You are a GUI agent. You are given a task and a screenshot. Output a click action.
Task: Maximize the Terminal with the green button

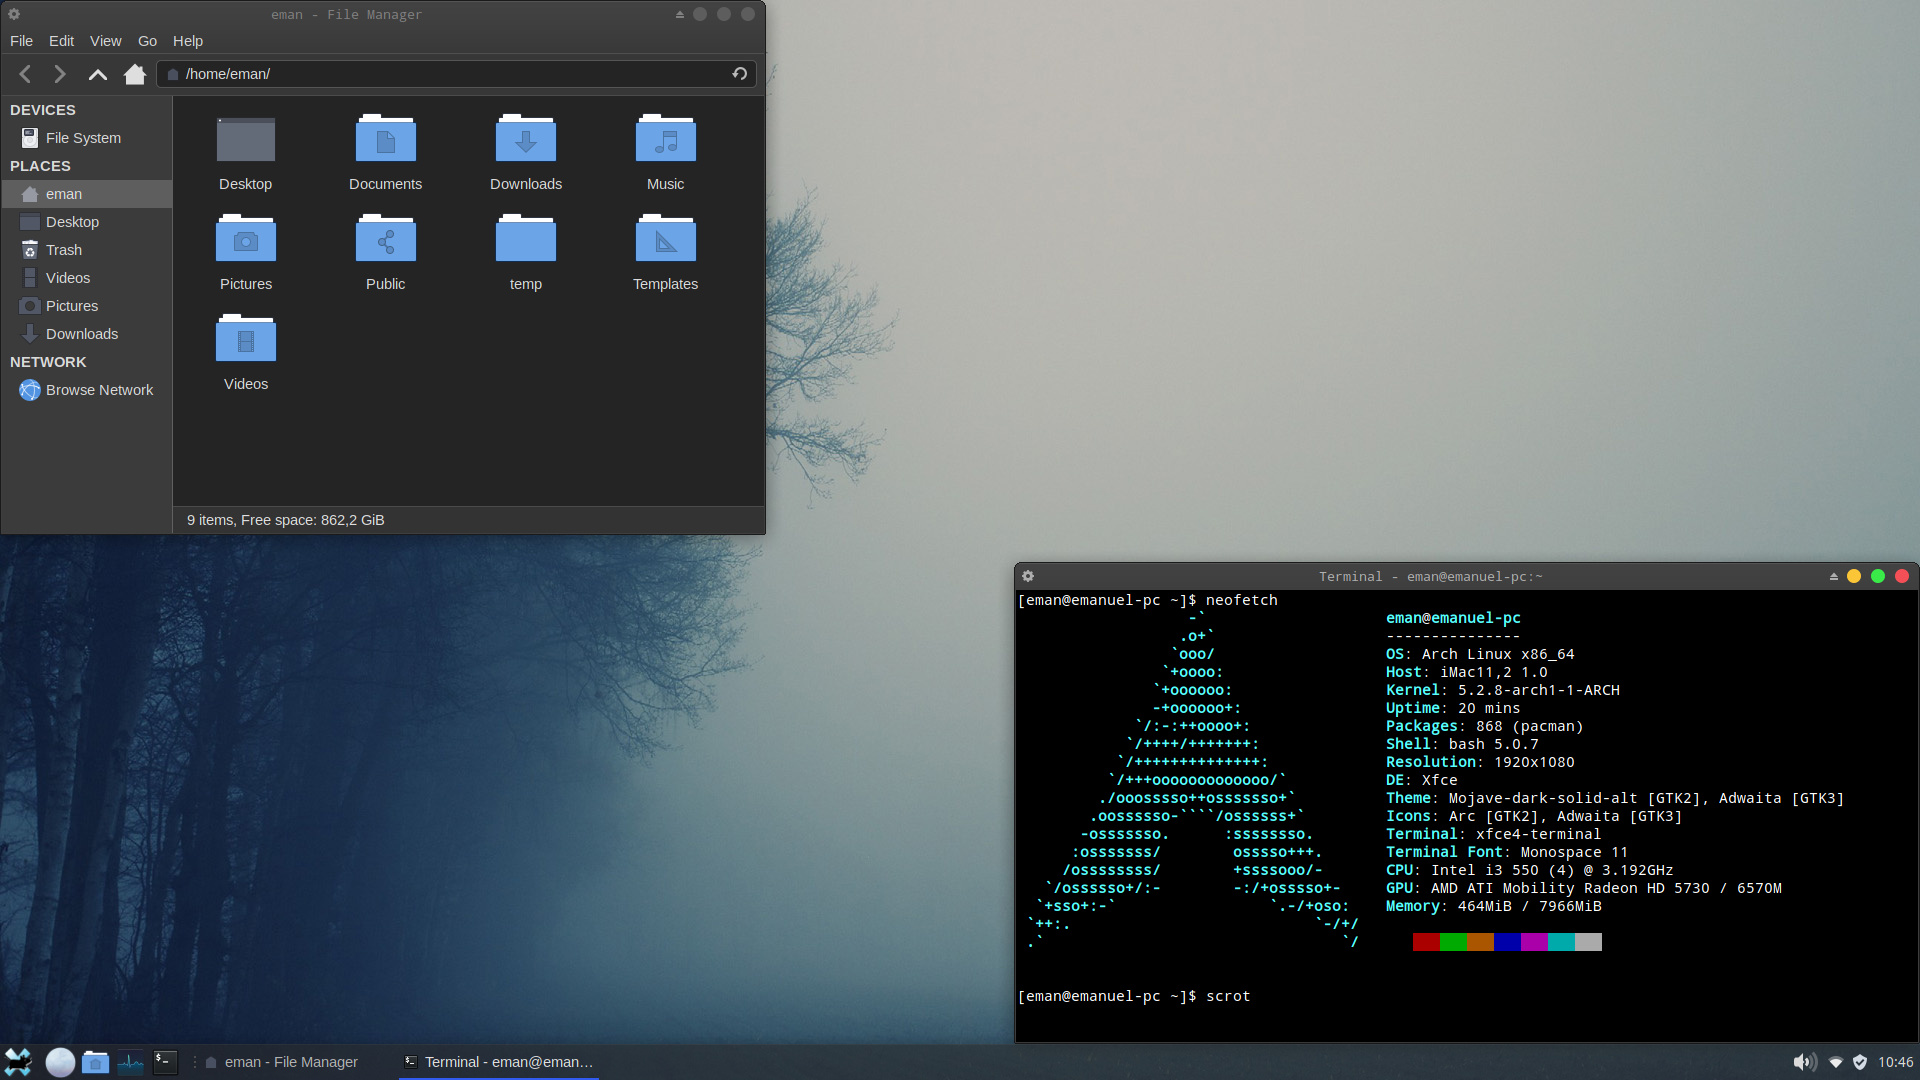[x=1878, y=576]
